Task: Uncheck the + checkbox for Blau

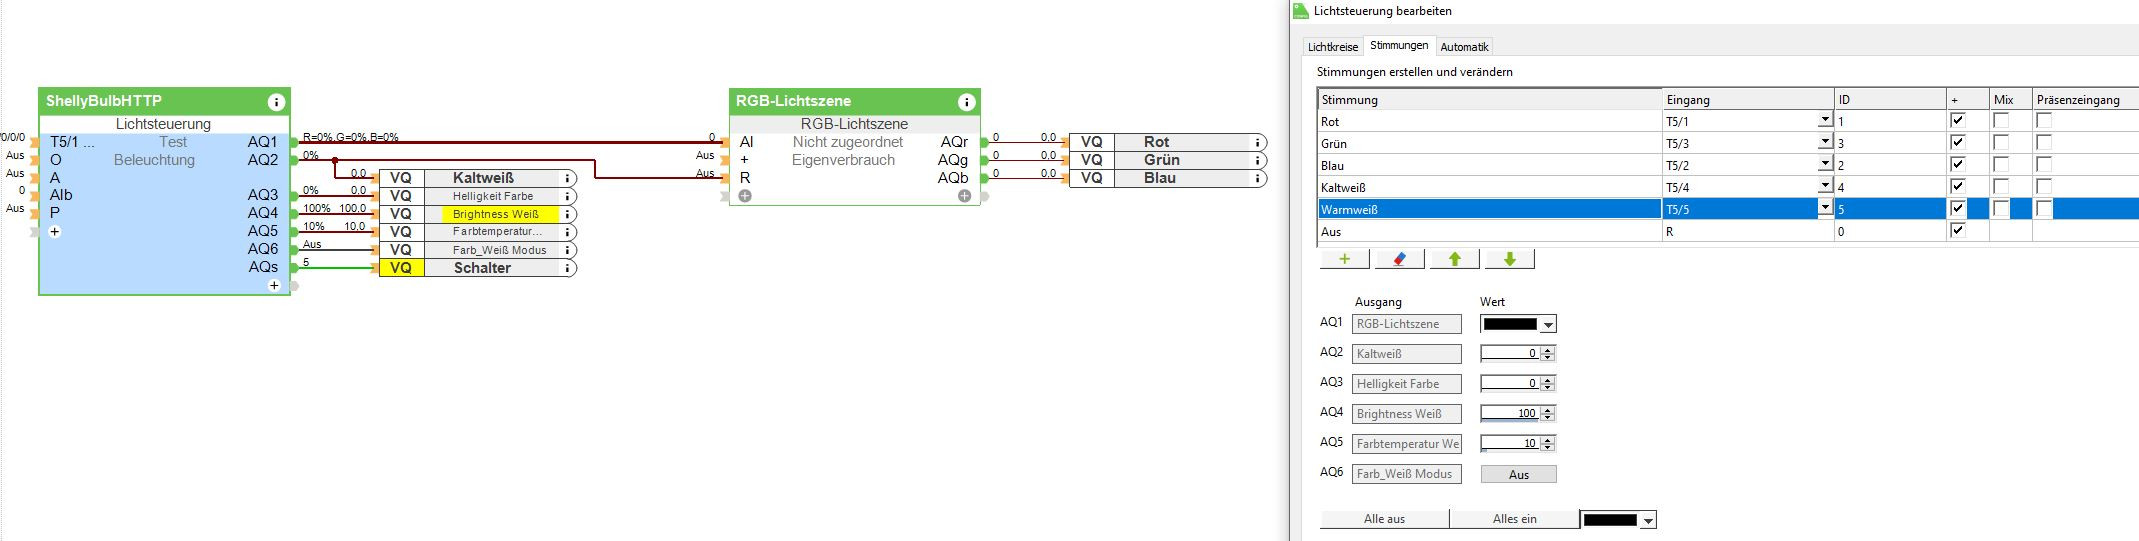Action: click(x=1957, y=164)
